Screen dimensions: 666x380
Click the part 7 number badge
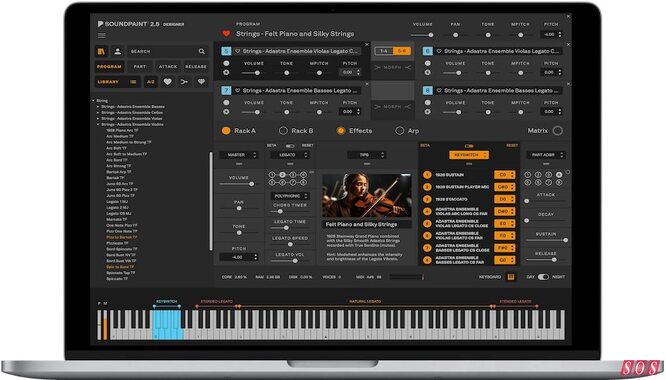click(226, 90)
